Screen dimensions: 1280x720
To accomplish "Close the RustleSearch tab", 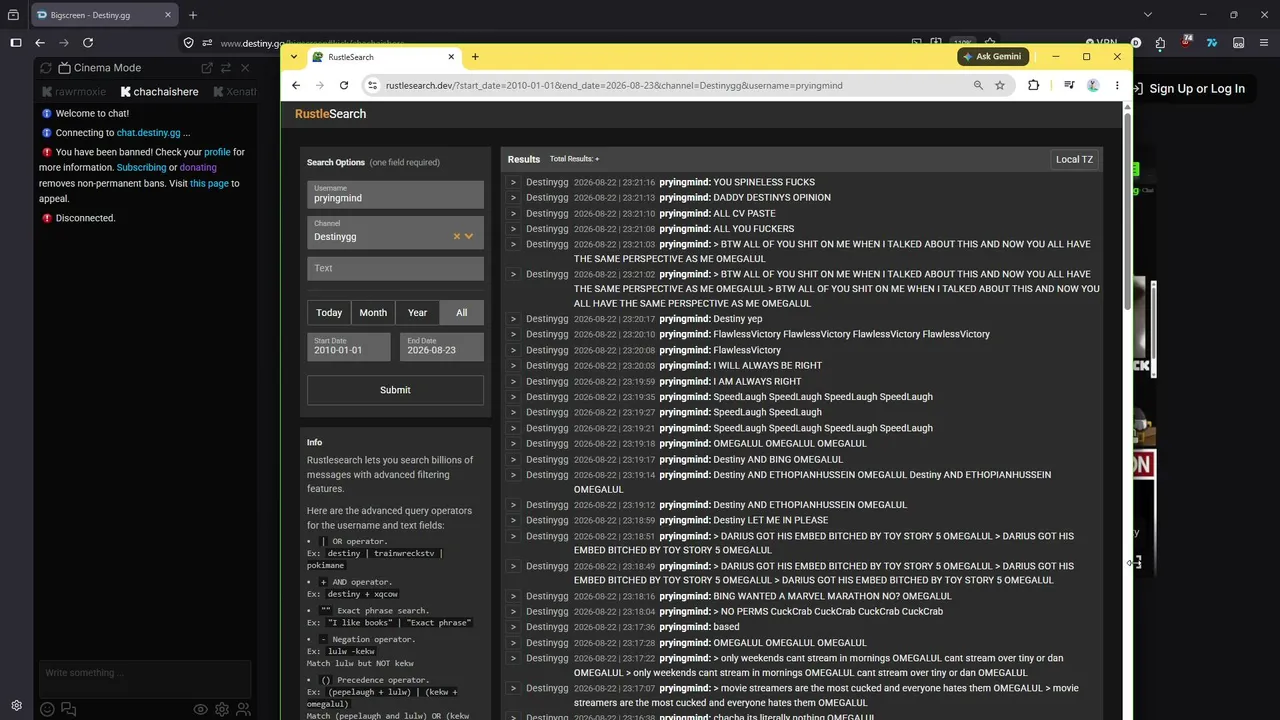I will (451, 57).
